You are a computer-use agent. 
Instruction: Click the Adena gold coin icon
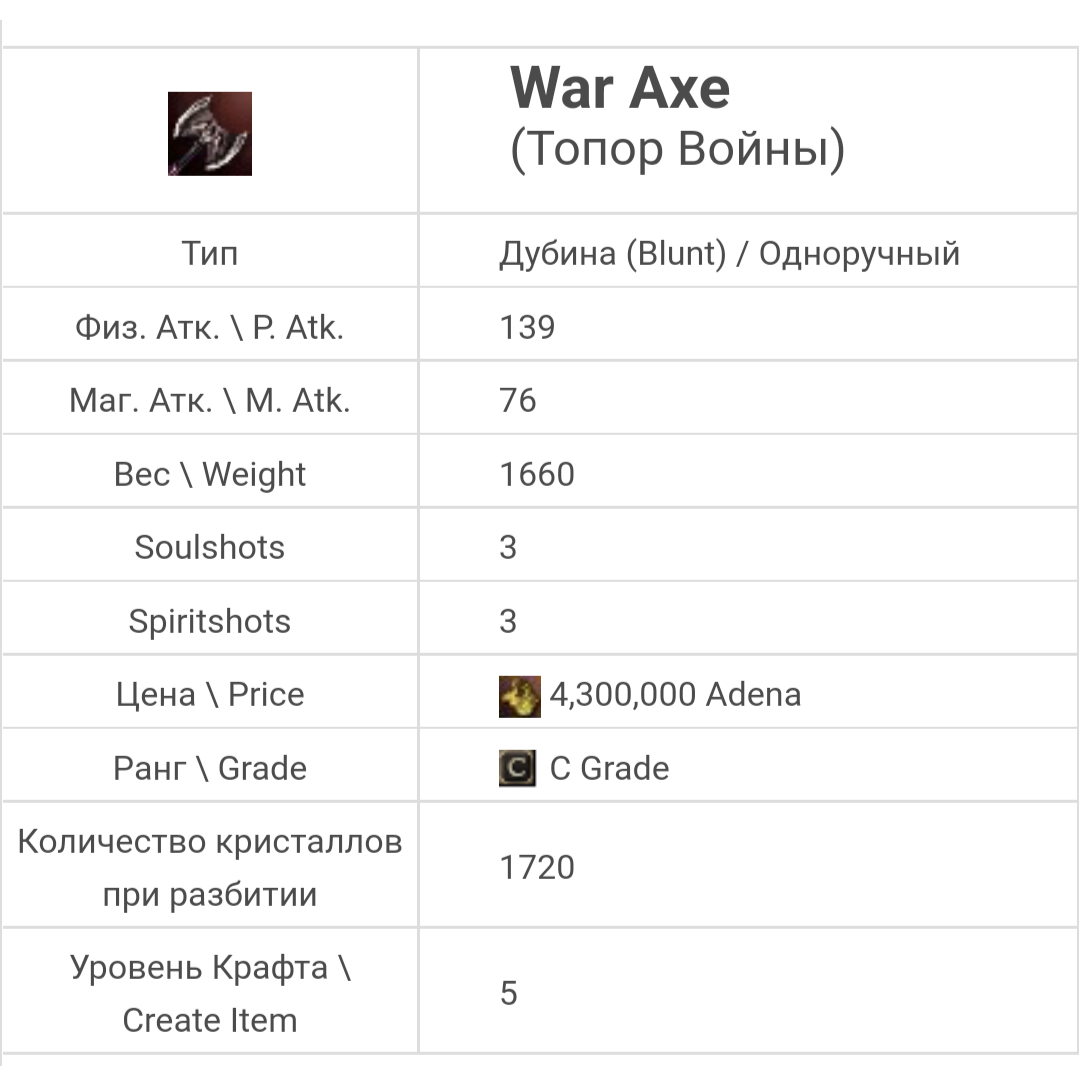coord(519,696)
